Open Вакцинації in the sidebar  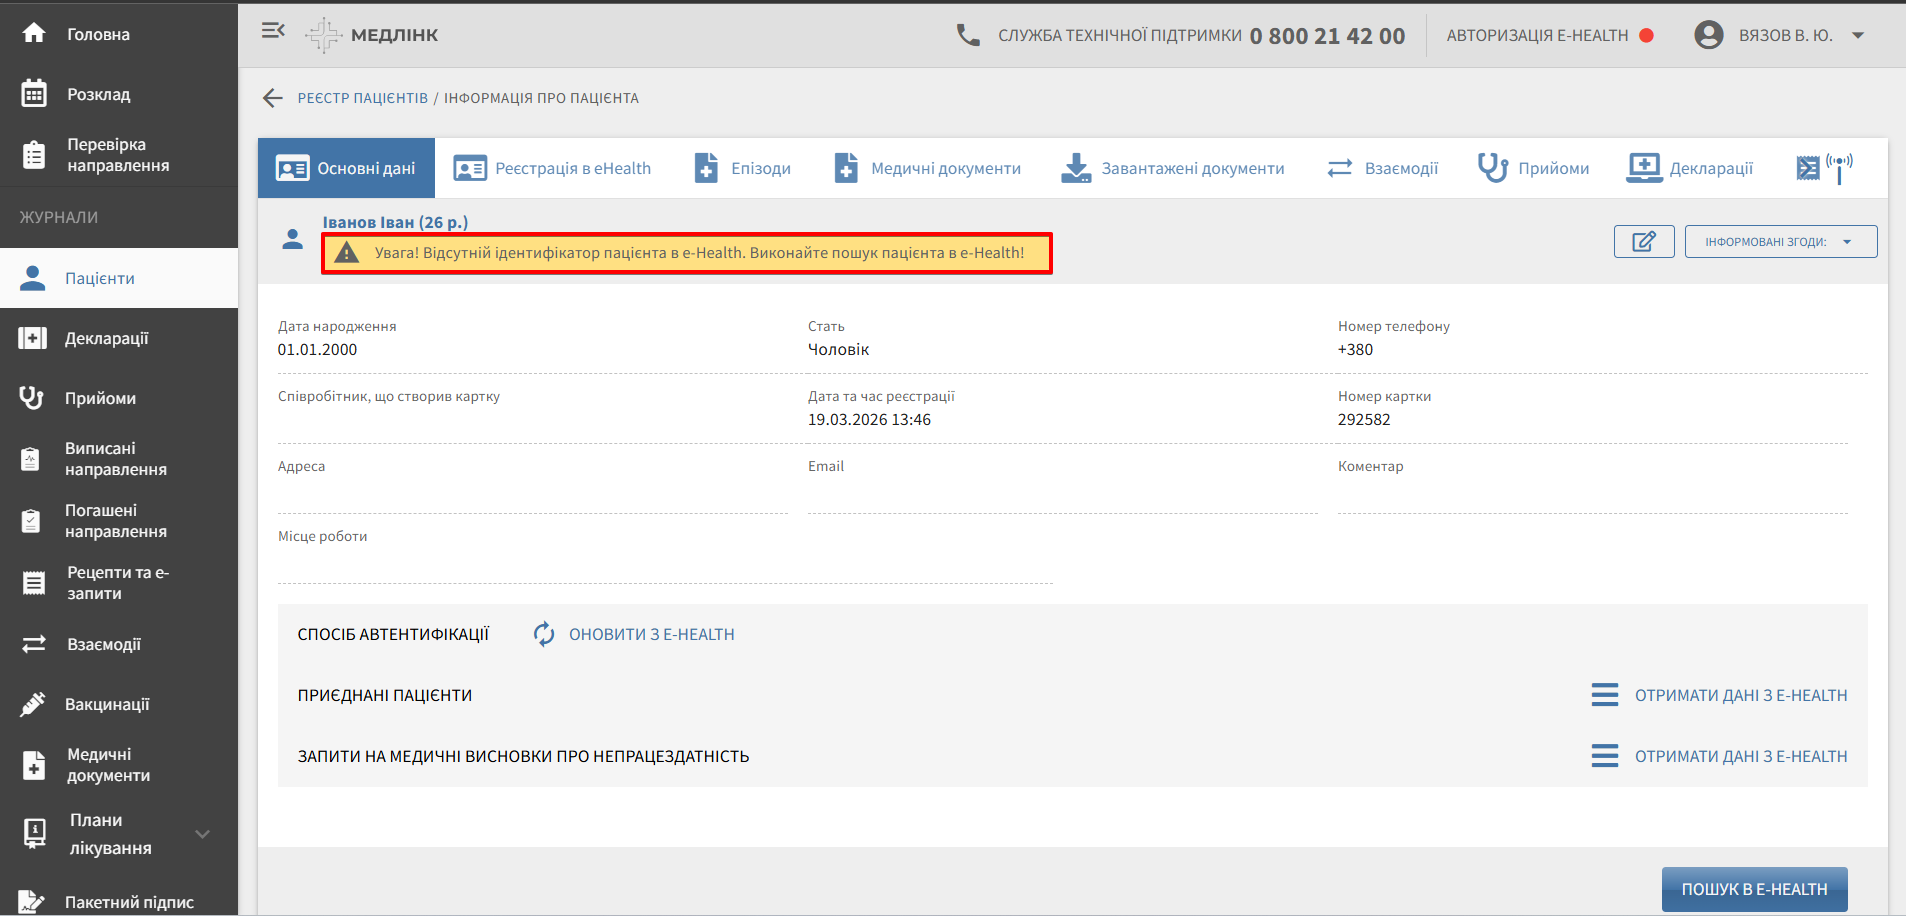pos(106,704)
